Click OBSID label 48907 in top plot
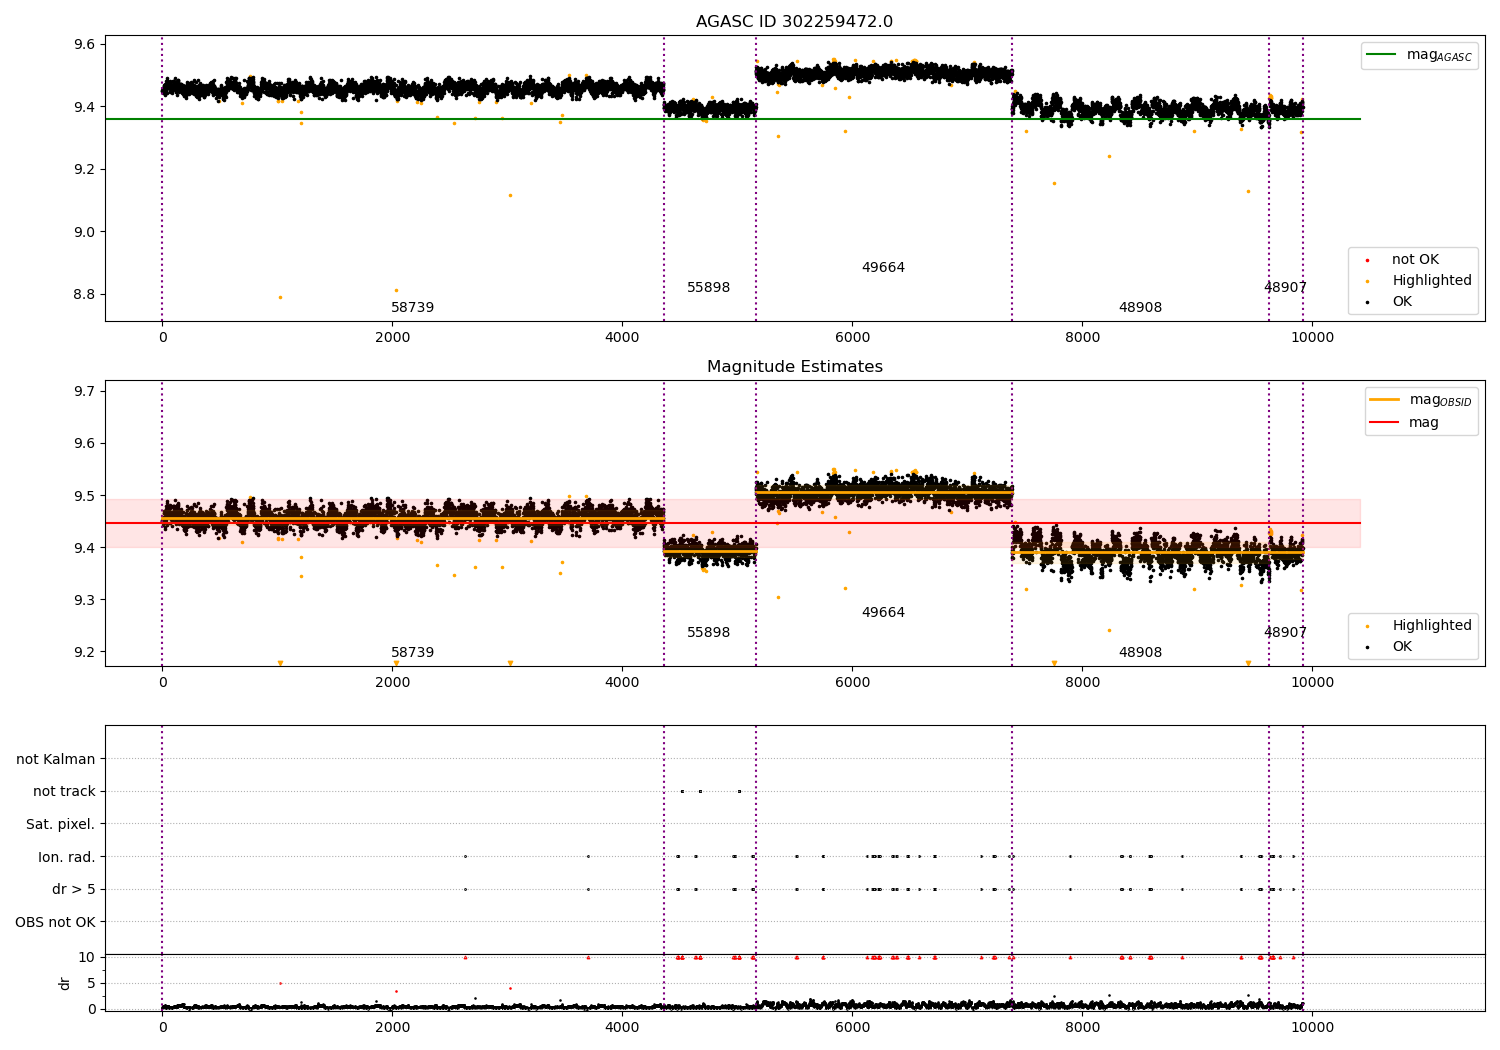 tap(1285, 288)
